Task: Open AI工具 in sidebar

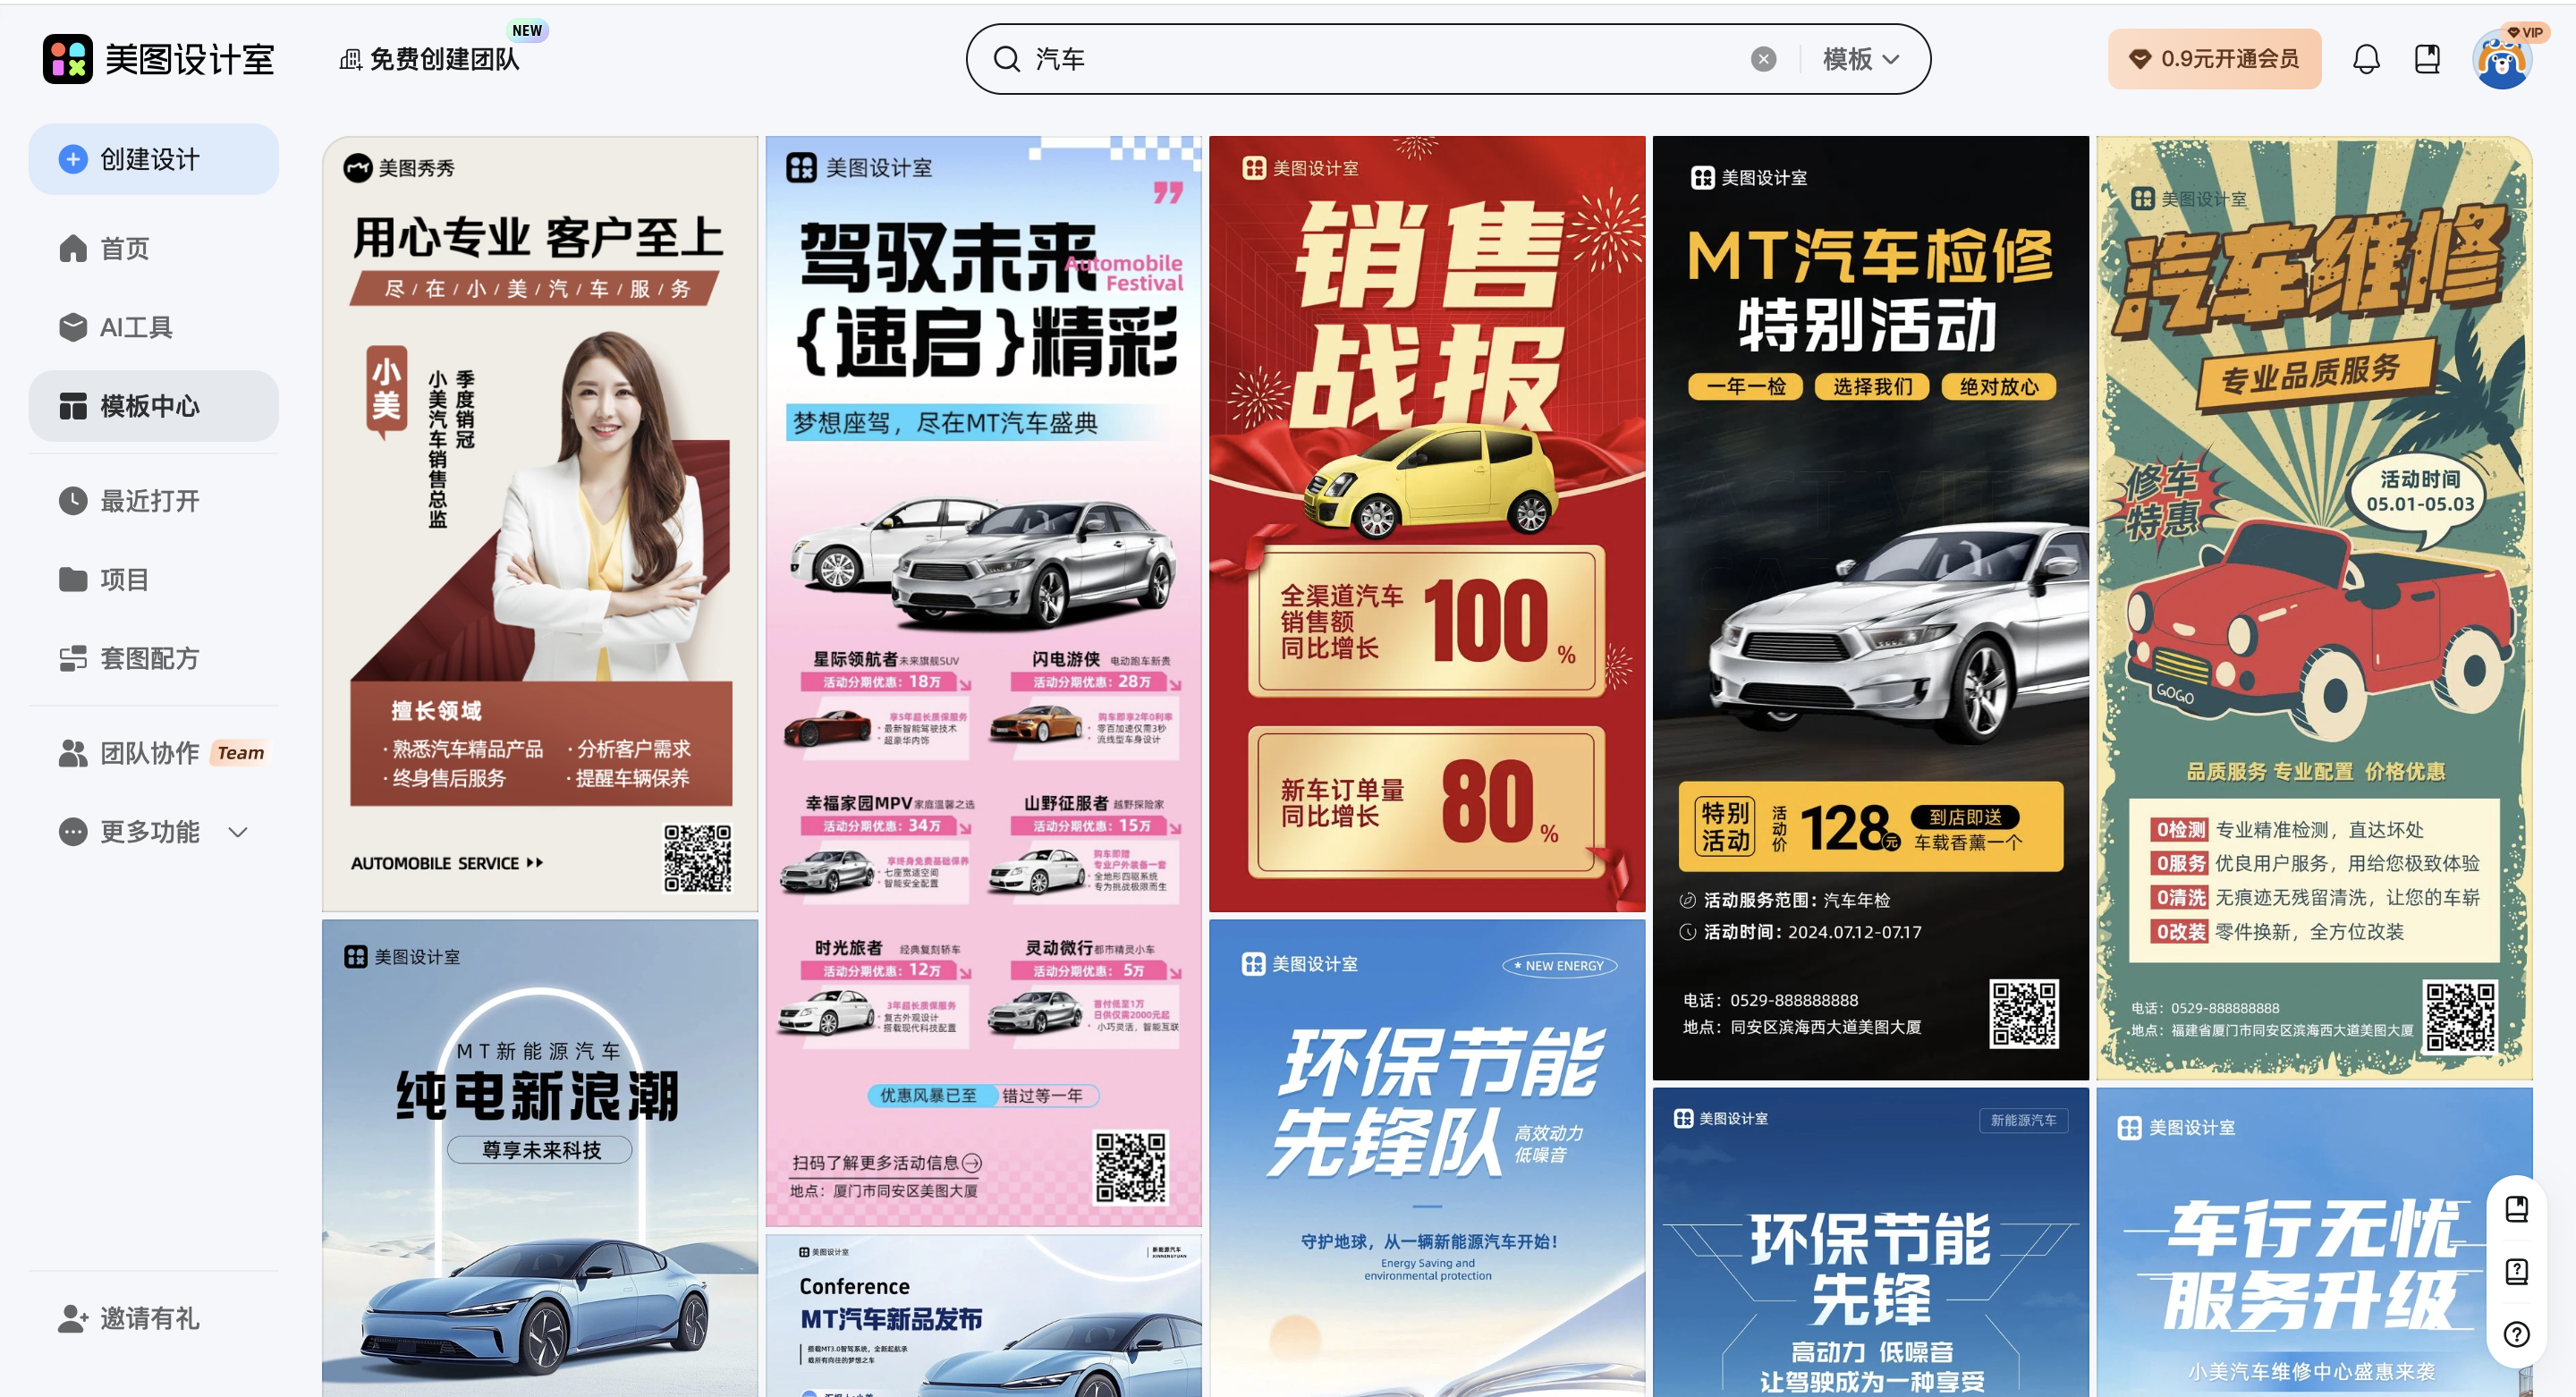Action: (136, 327)
